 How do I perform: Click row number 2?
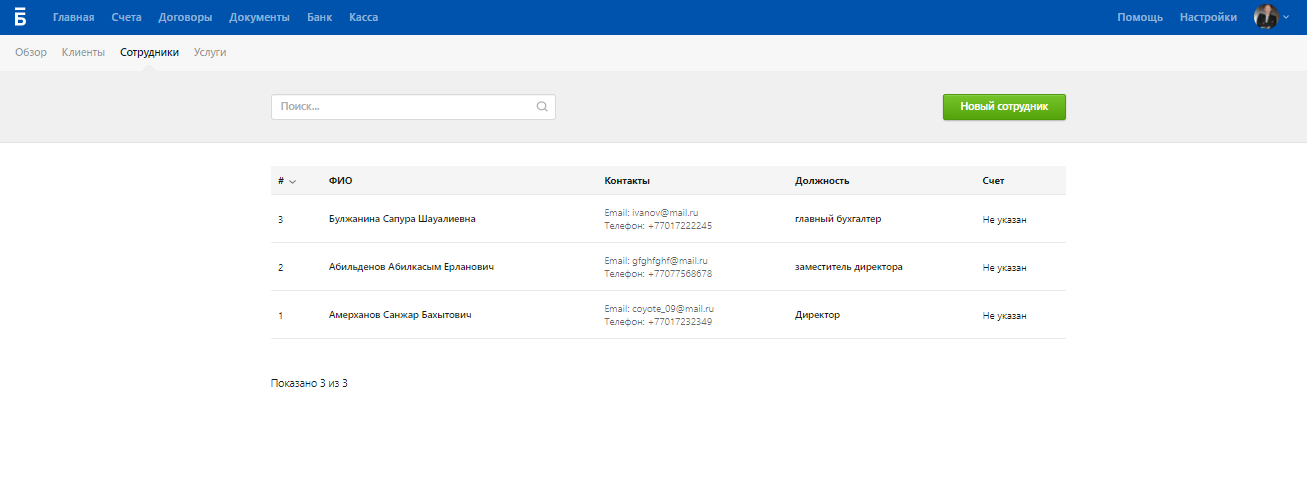281,268
